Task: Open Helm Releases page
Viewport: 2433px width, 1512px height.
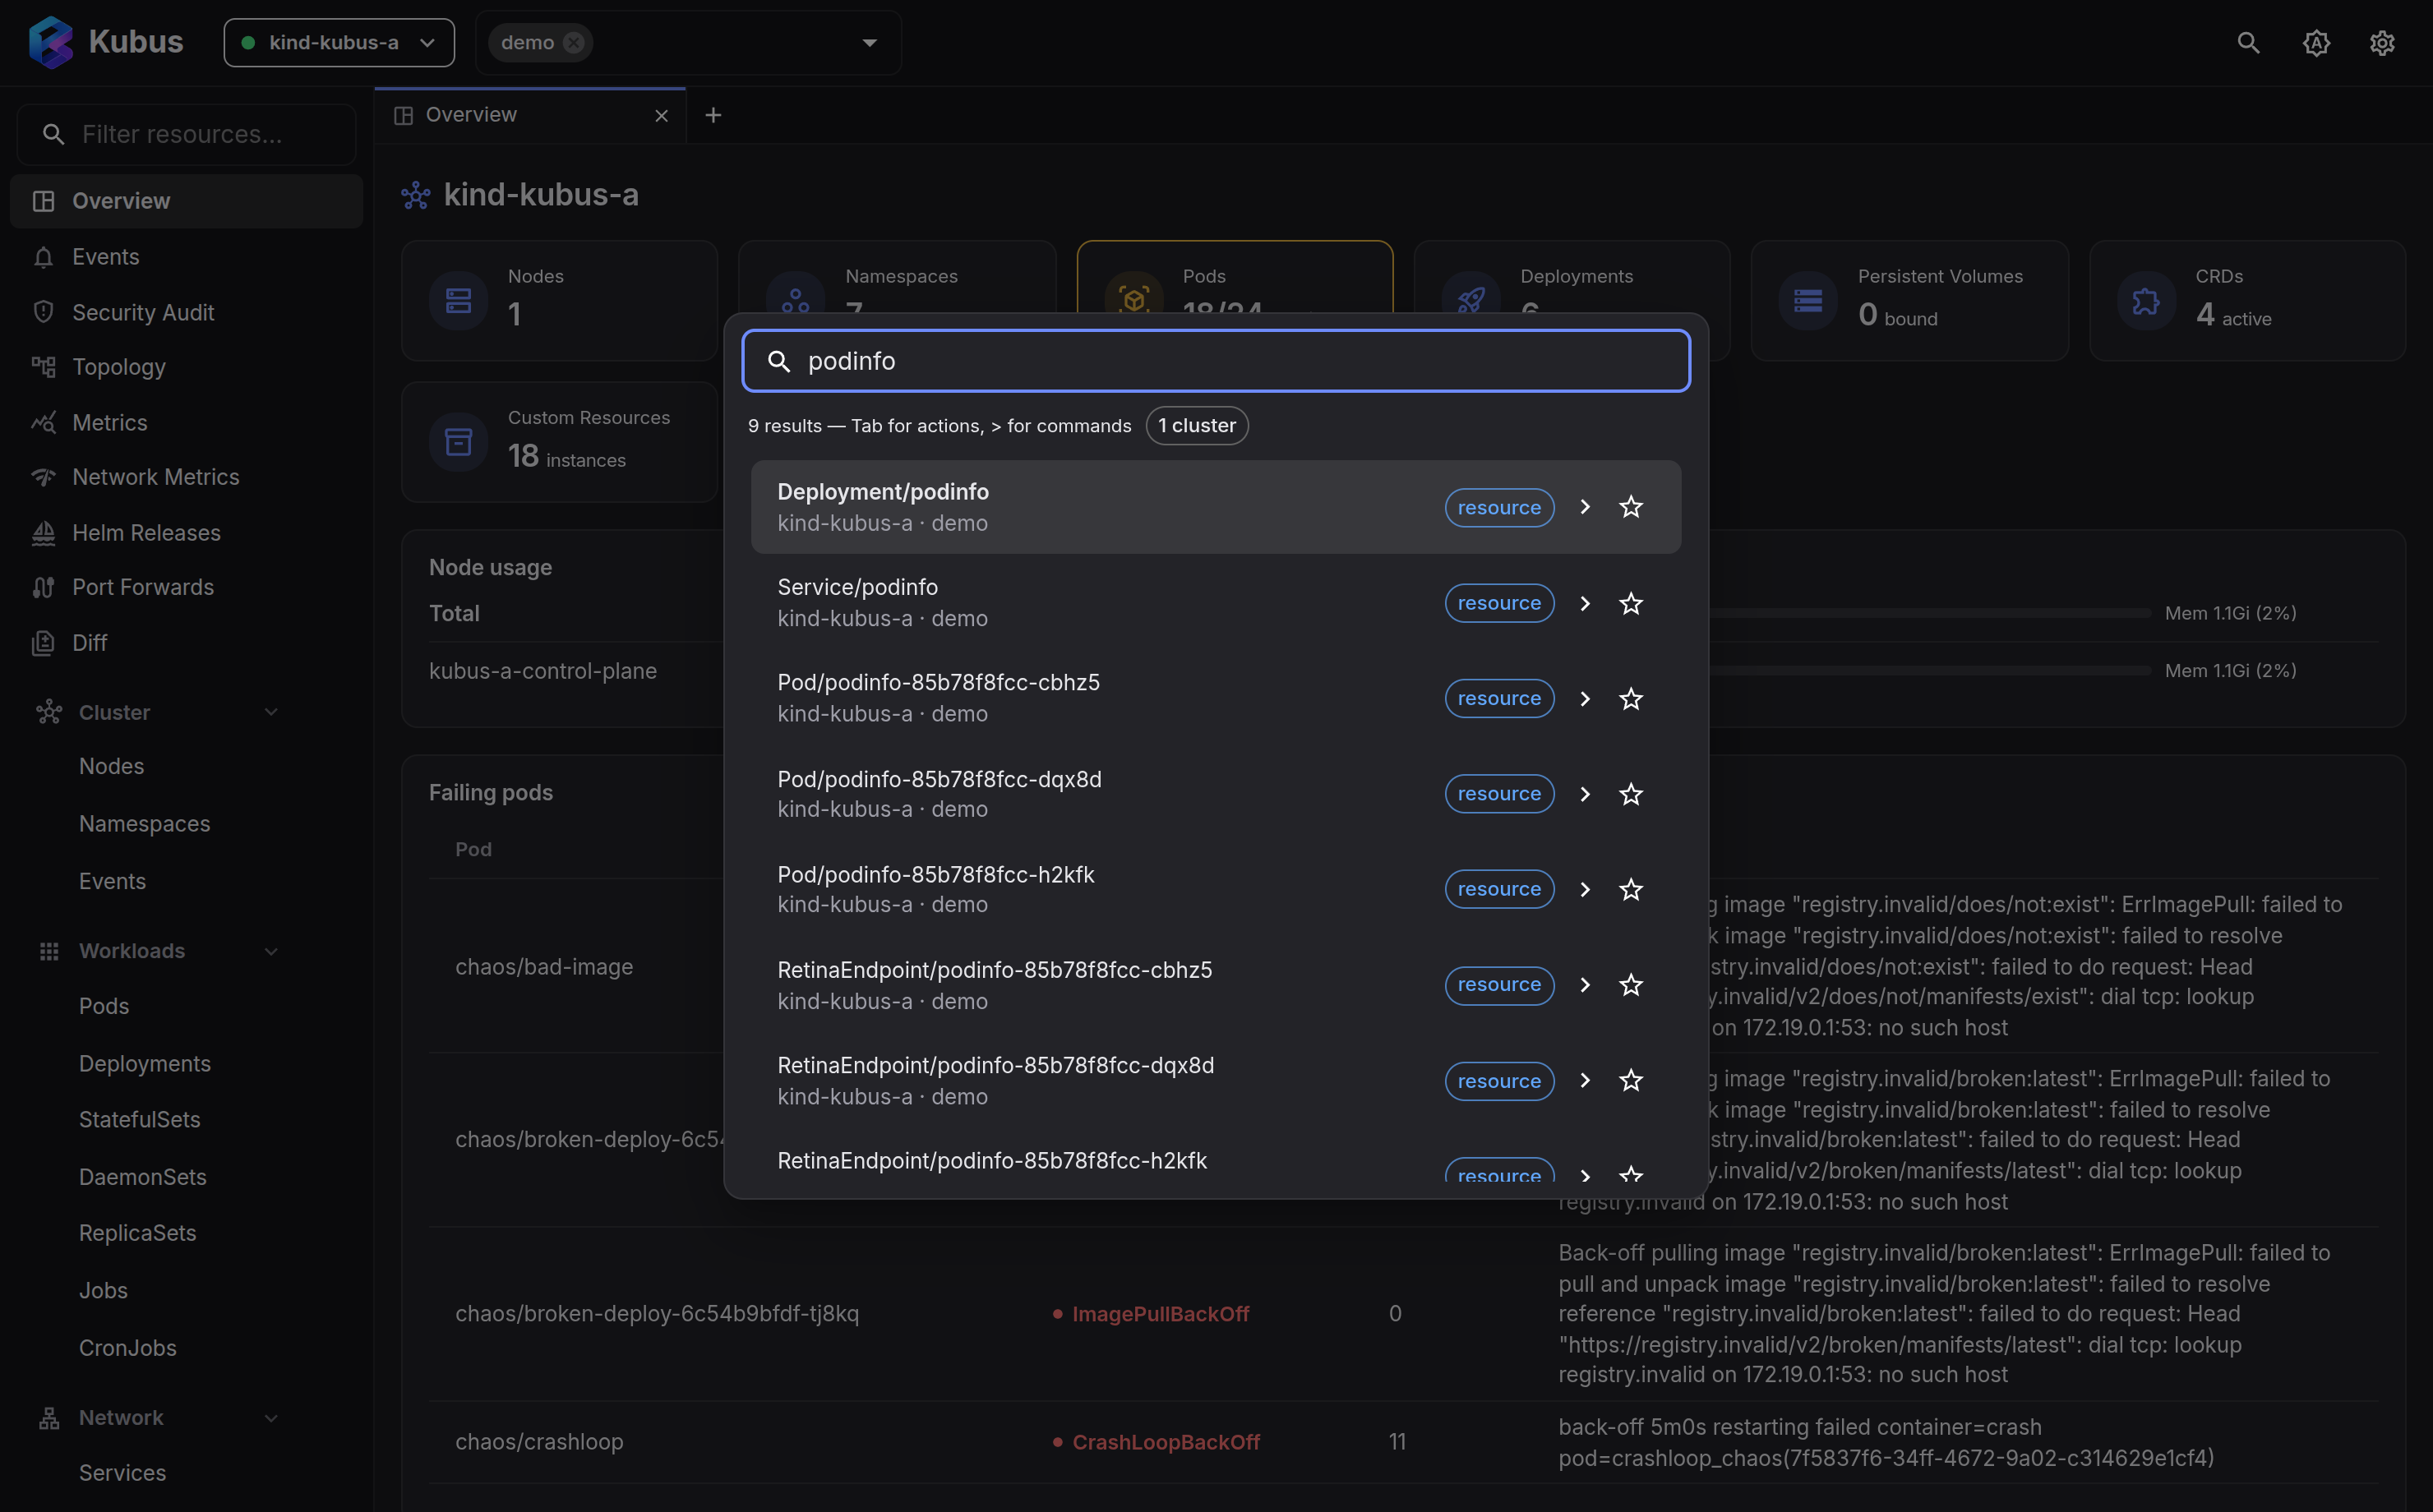Action: point(187,533)
